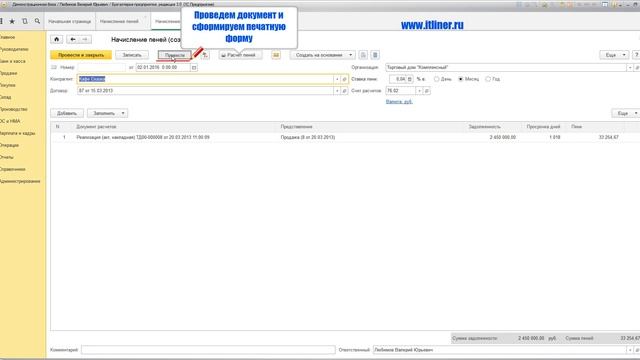Image resolution: width=640 pixels, height=360 pixels.
Task: Open table Еще menu
Action: pos(626,113)
